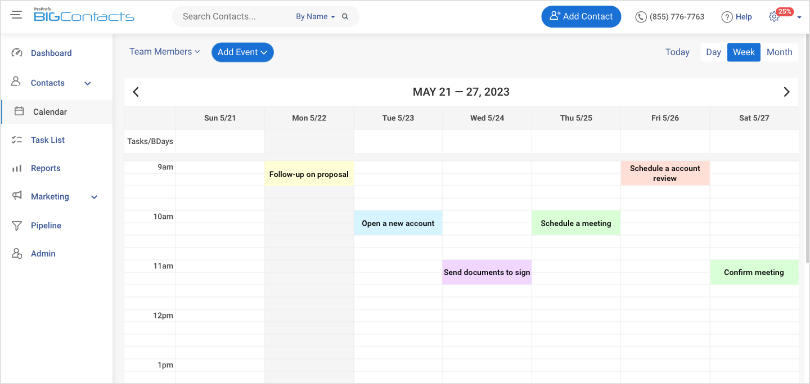Click the Marketing megaphone icon
The image size is (810, 384).
point(17,196)
